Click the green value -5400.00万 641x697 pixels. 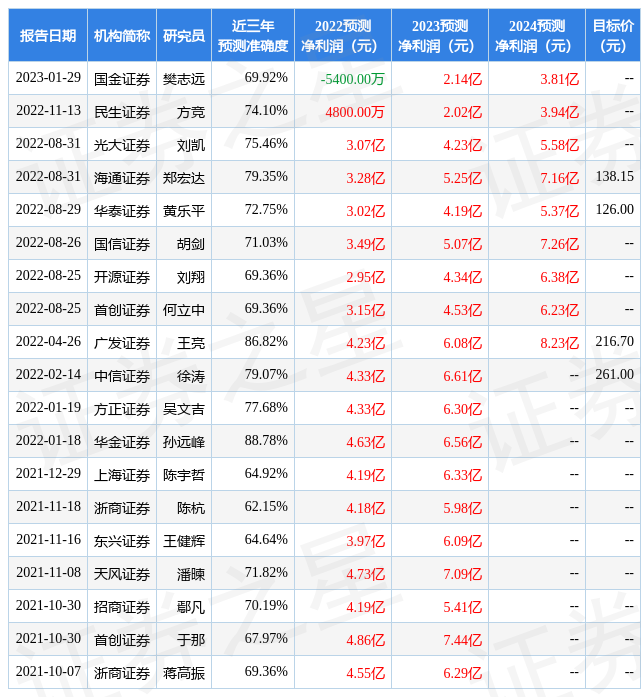click(353, 79)
